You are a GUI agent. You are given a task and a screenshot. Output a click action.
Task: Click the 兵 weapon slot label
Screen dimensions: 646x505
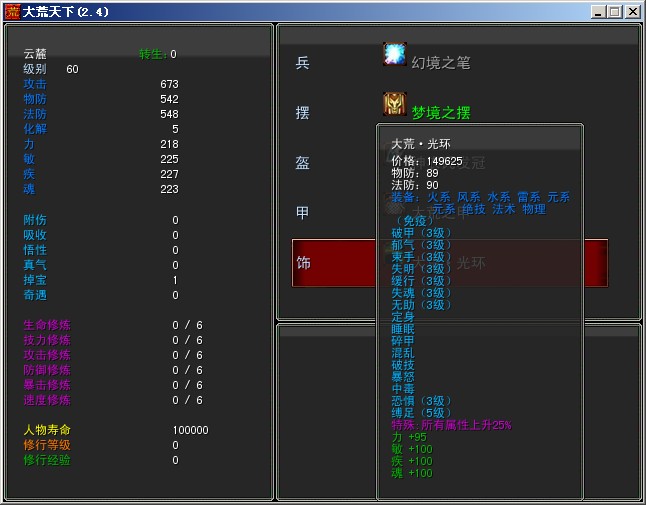pos(302,63)
